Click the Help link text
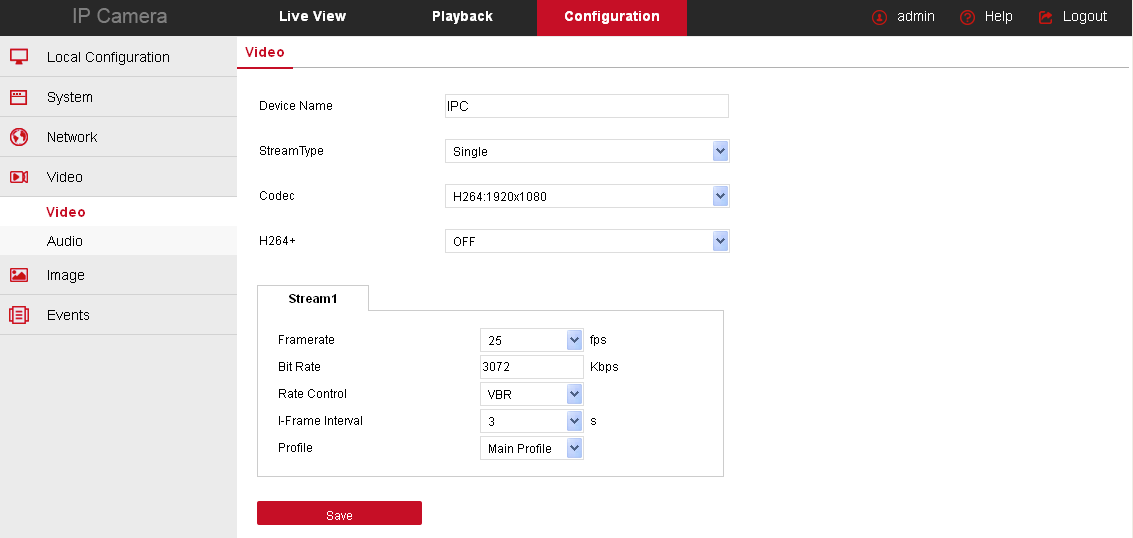The height and width of the screenshot is (538, 1133). point(999,17)
